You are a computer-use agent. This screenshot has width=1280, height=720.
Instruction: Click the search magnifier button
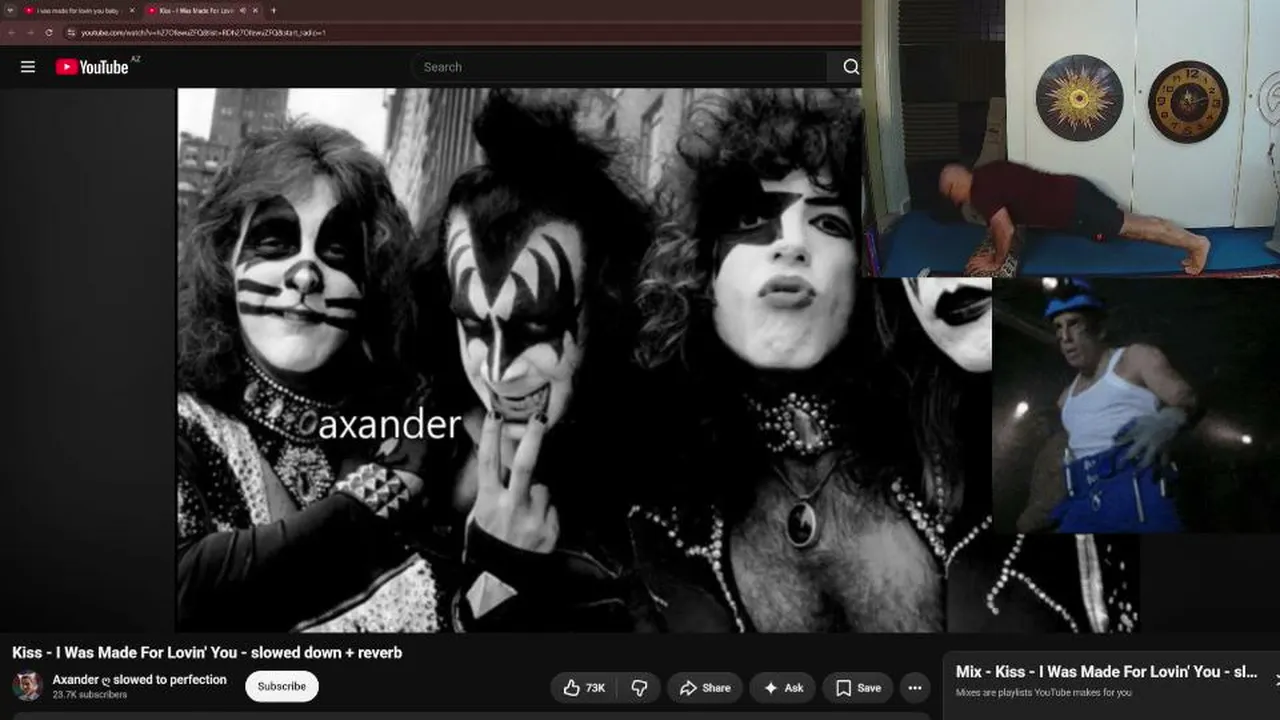(x=850, y=67)
